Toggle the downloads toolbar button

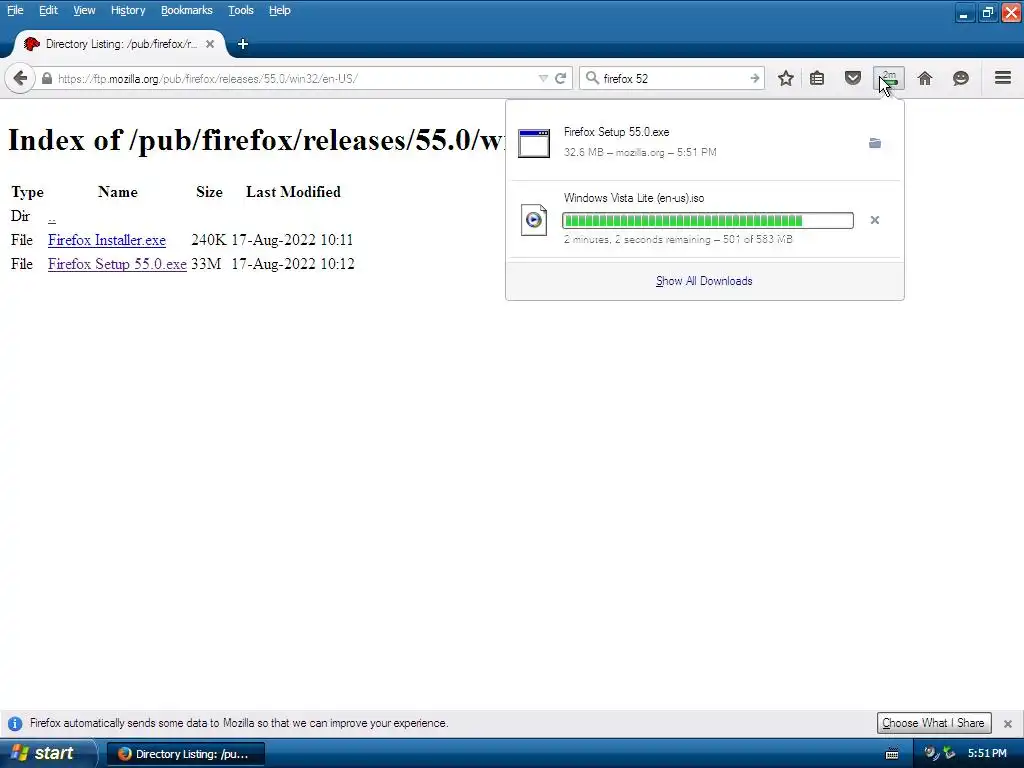889,78
